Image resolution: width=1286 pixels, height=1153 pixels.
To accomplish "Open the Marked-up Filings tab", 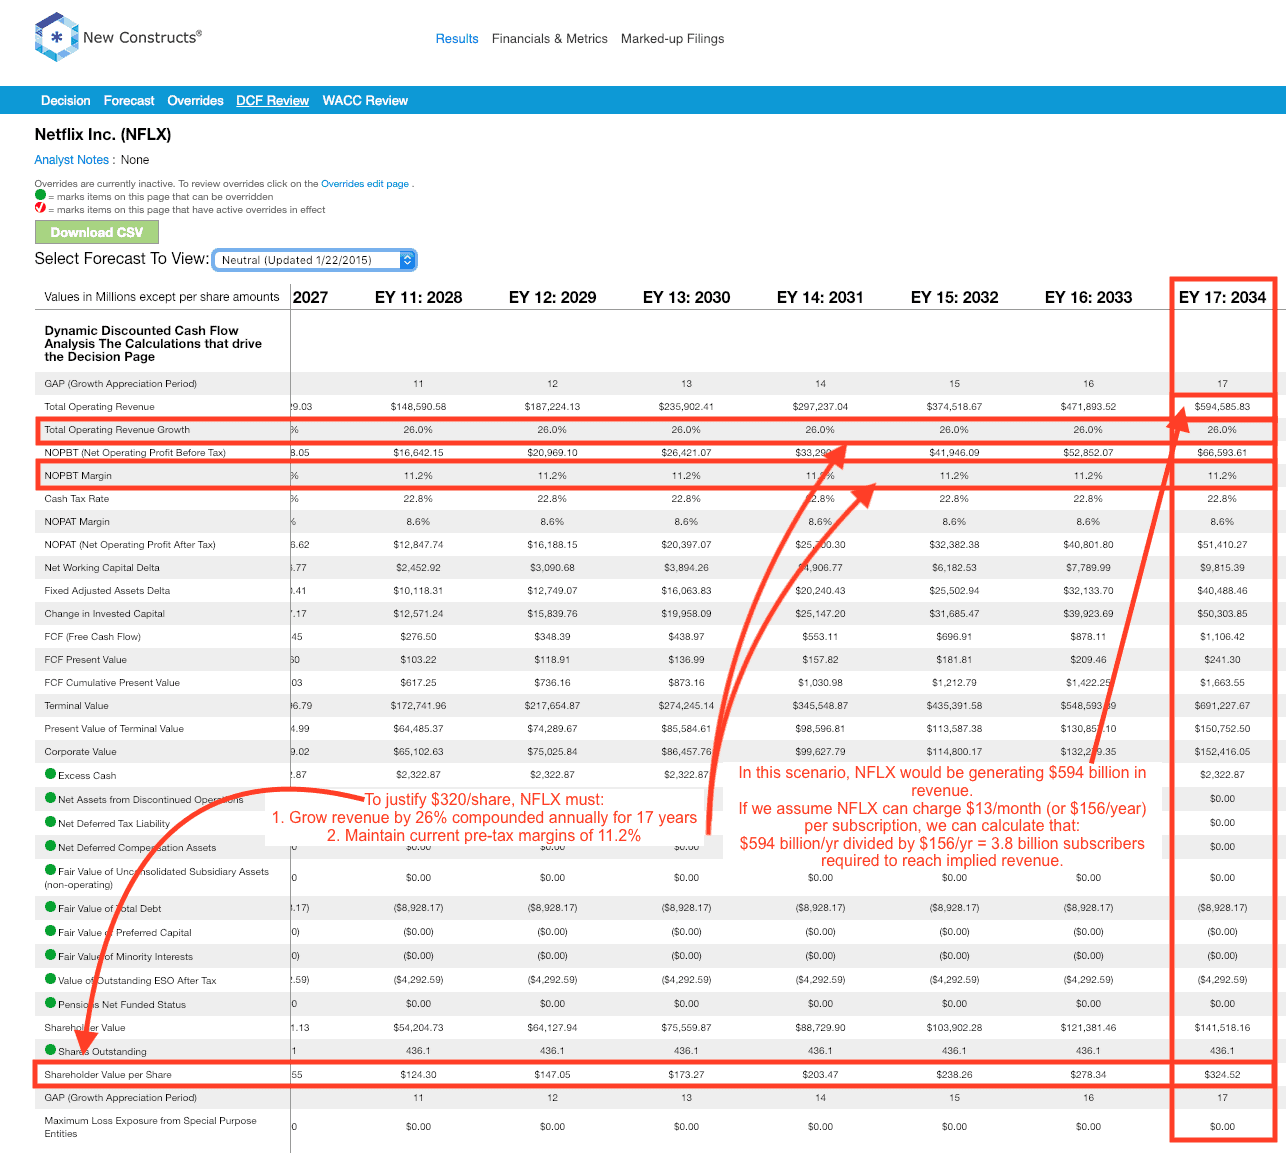I will [673, 39].
